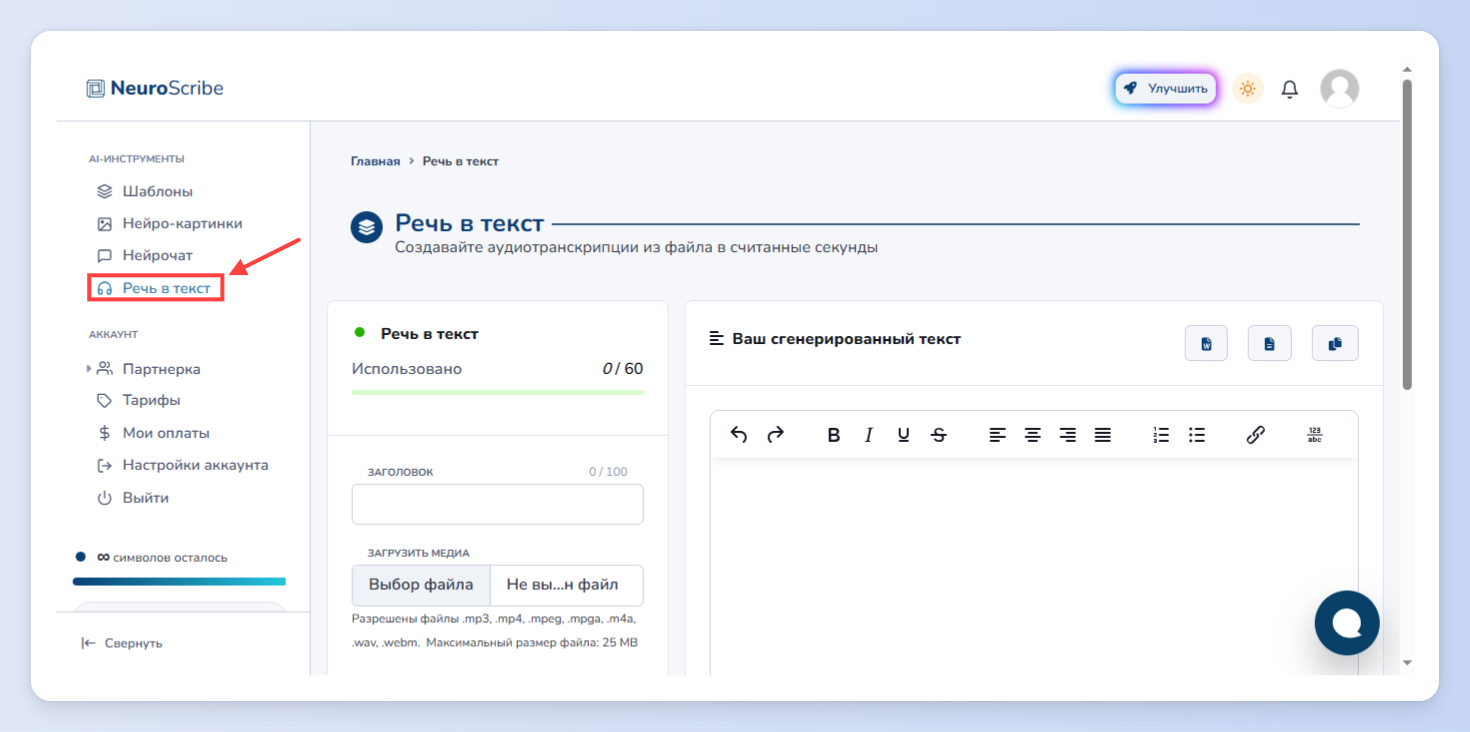Go to Главная via breadcrumb
1470x732 pixels.
(x=375, y=161)
